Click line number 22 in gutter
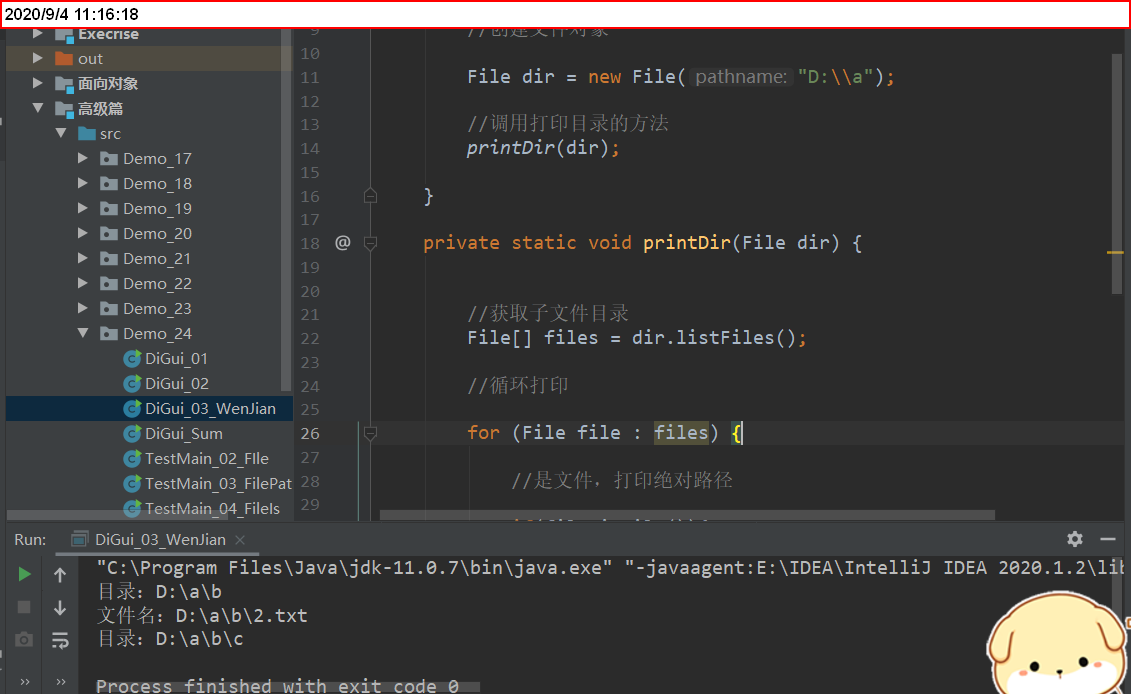 pos(310,338)
